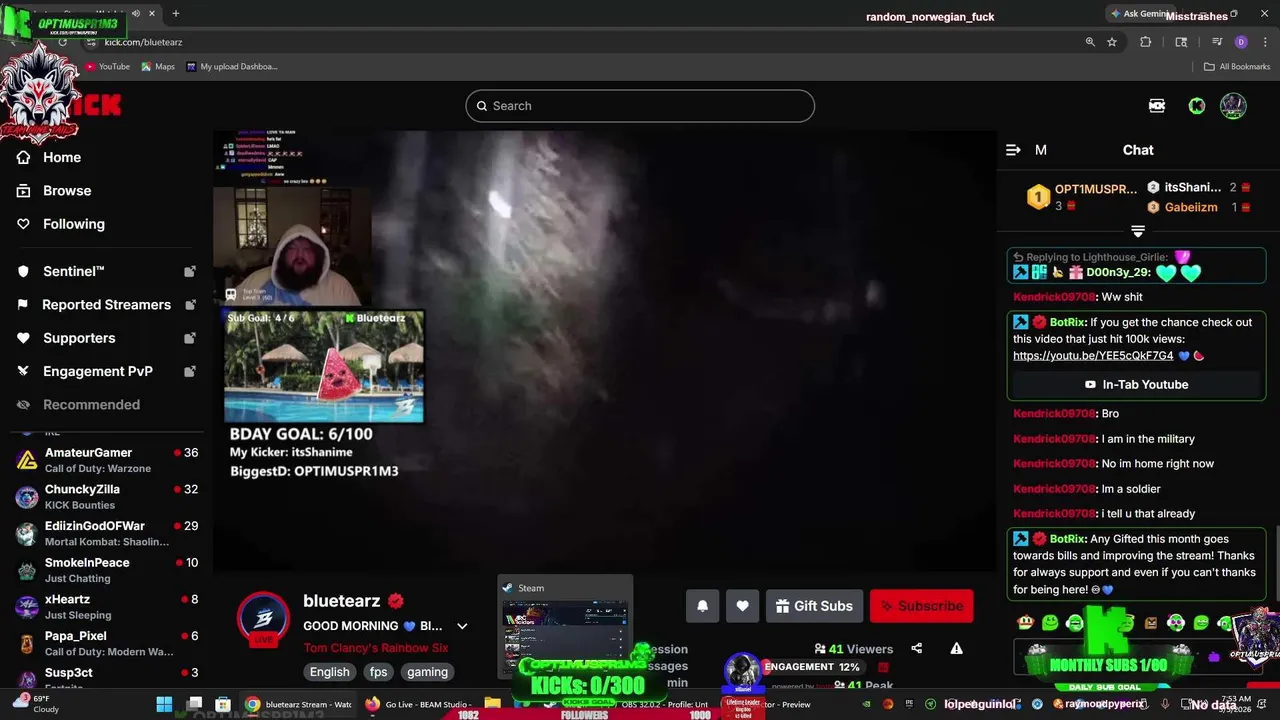Click the stream video player

coord(605,350)
